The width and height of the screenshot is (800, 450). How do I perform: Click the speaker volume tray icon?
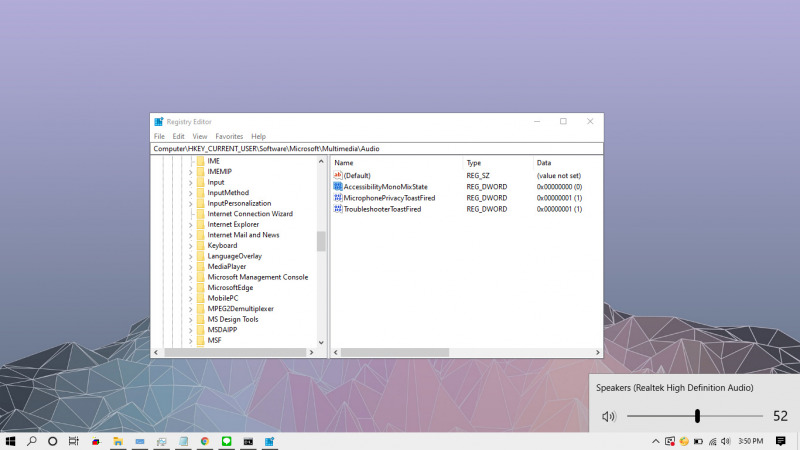(x=726, y=441)
